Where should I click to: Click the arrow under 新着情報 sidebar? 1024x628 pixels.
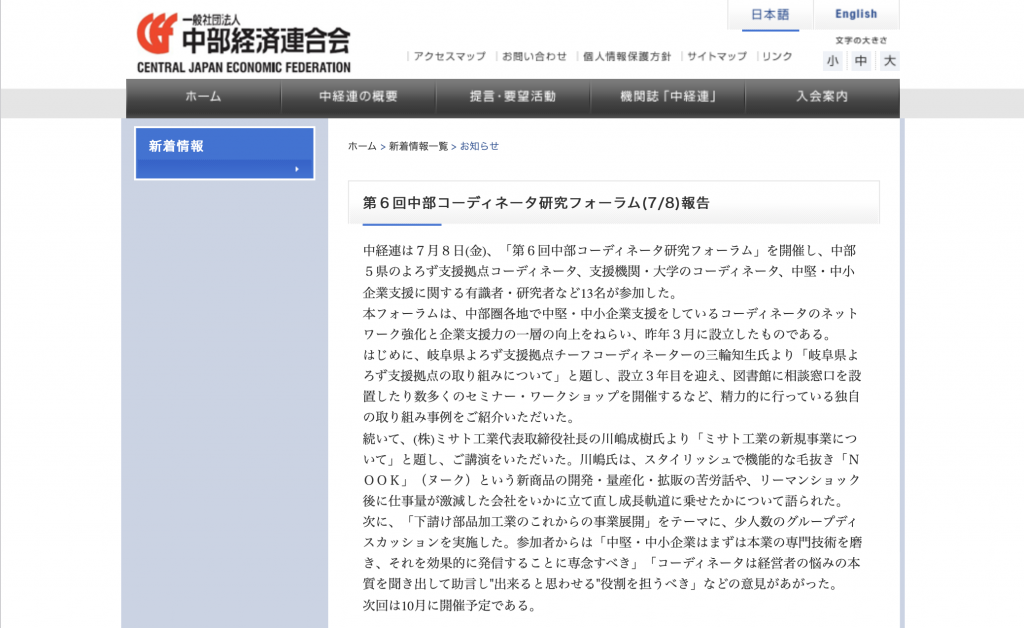pos(296,169)
